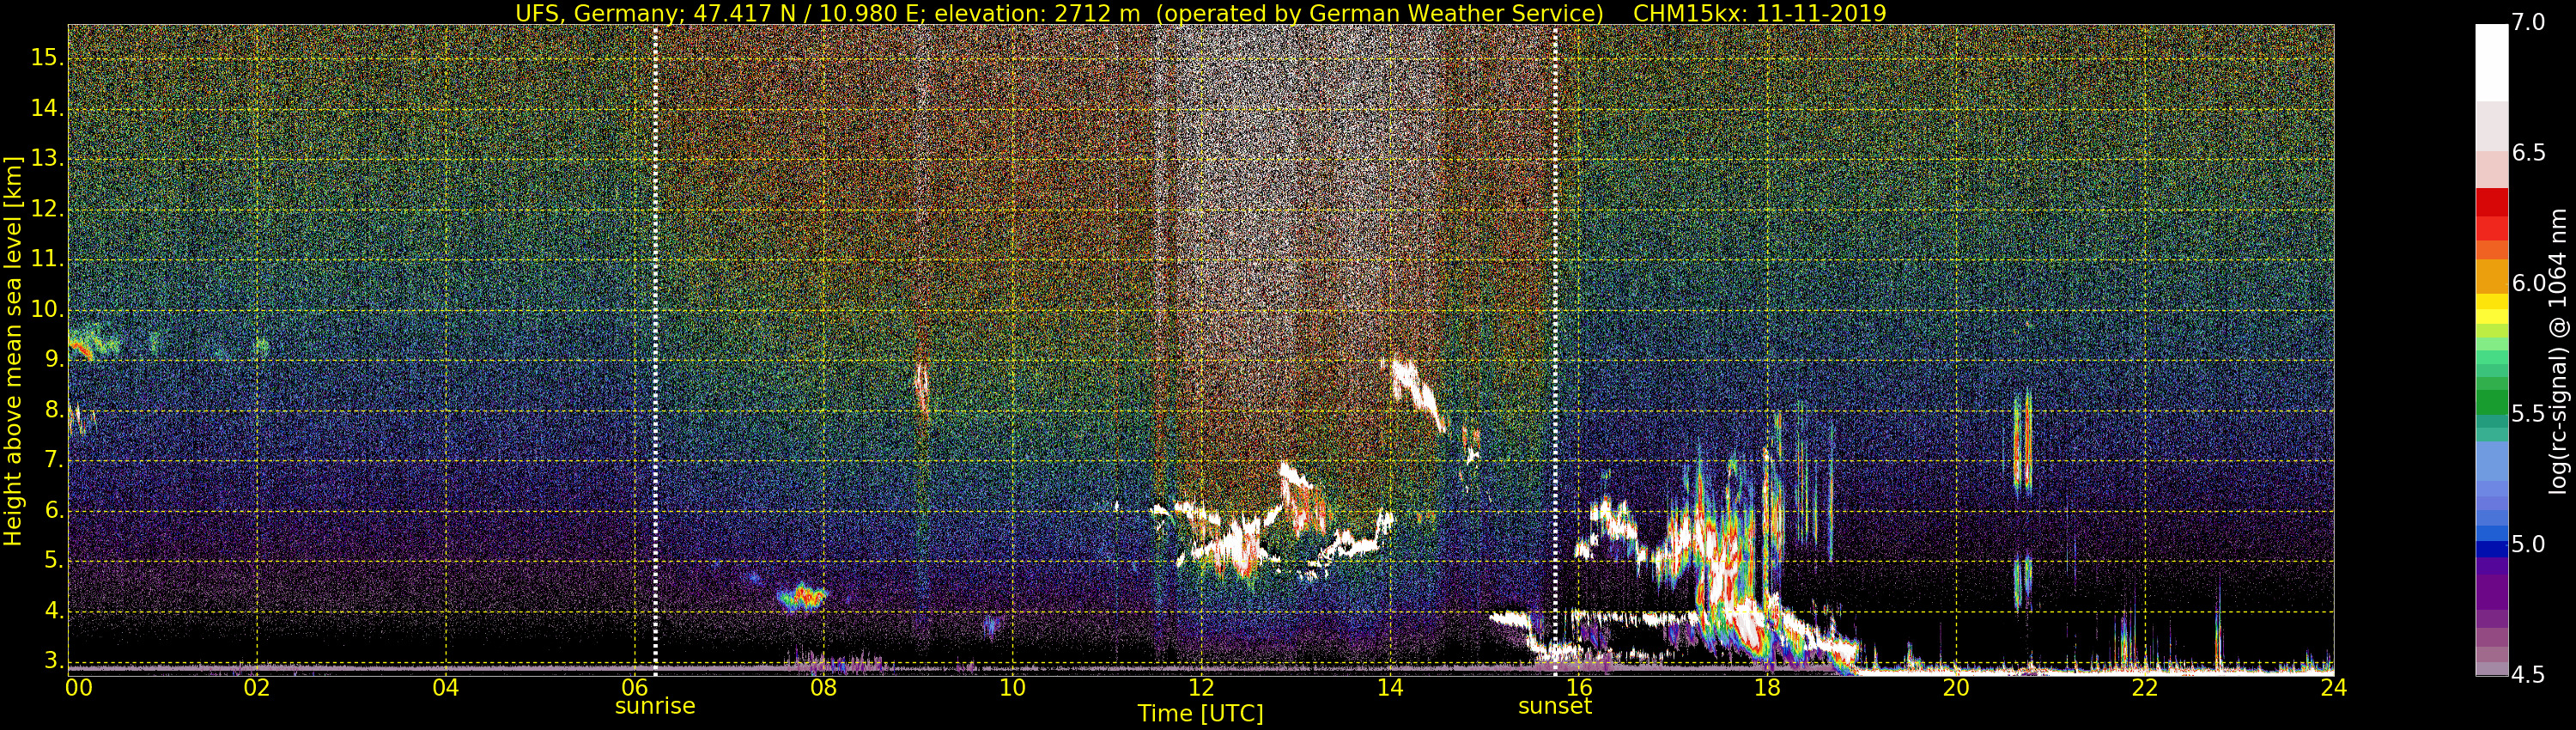Click the "08" time axis tick label
This screenshot has width=2576, height=730.
tap(823, 687)
